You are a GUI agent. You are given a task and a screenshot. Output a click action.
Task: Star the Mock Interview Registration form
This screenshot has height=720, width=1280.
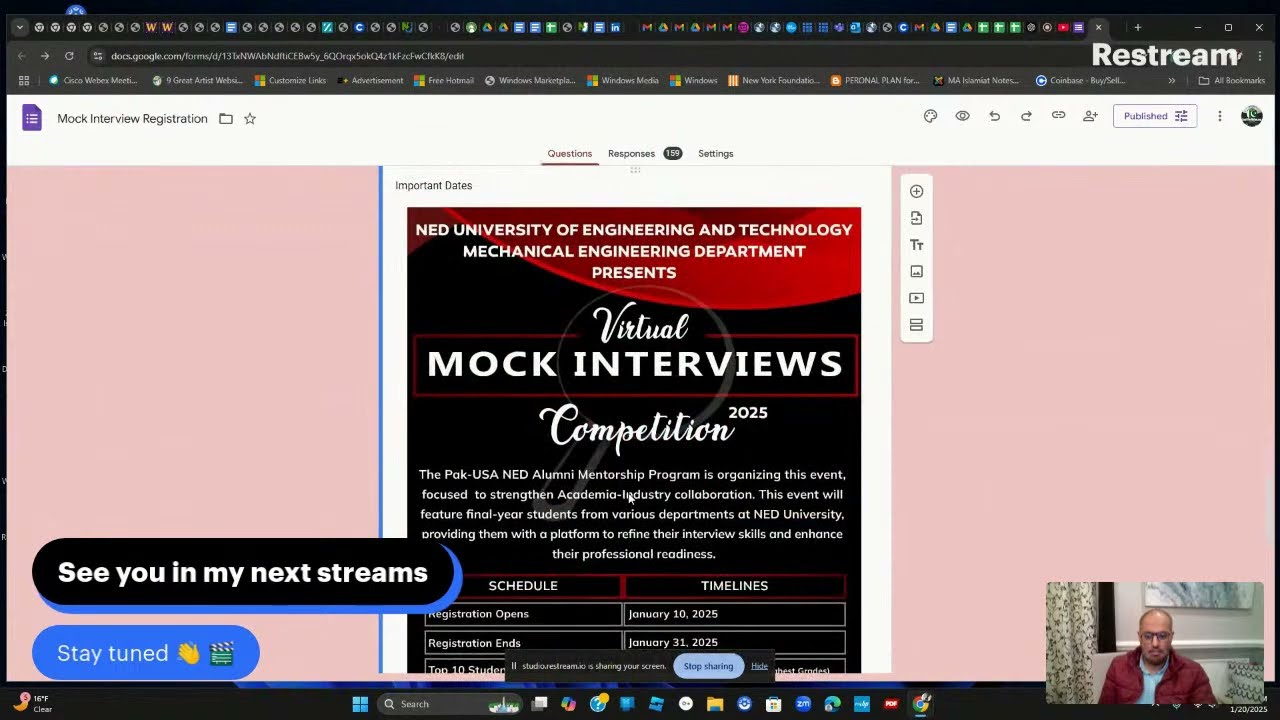[x=250, y=118]
